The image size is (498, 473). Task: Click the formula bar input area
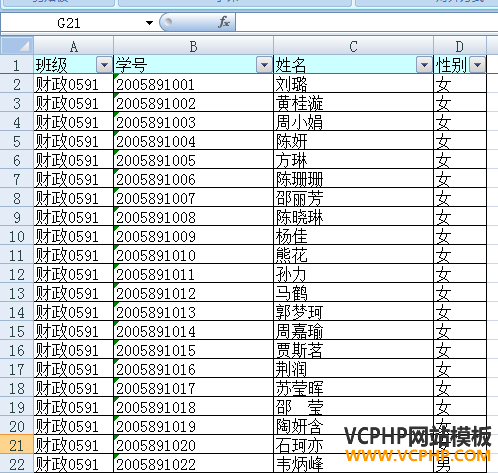pos(367,23)
